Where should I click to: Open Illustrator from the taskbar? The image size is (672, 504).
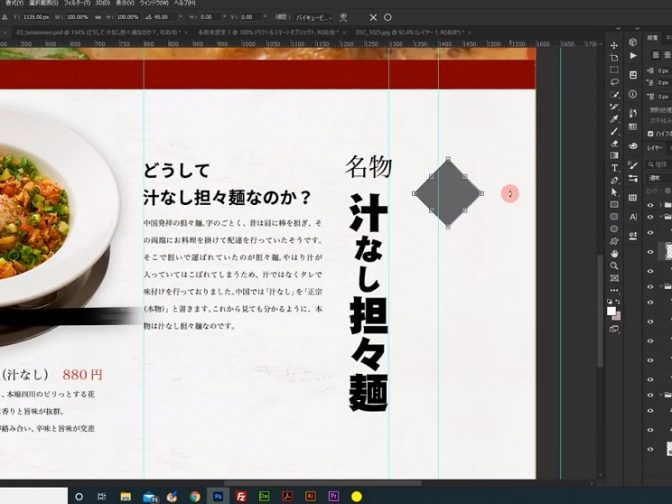tap(310, 496)
